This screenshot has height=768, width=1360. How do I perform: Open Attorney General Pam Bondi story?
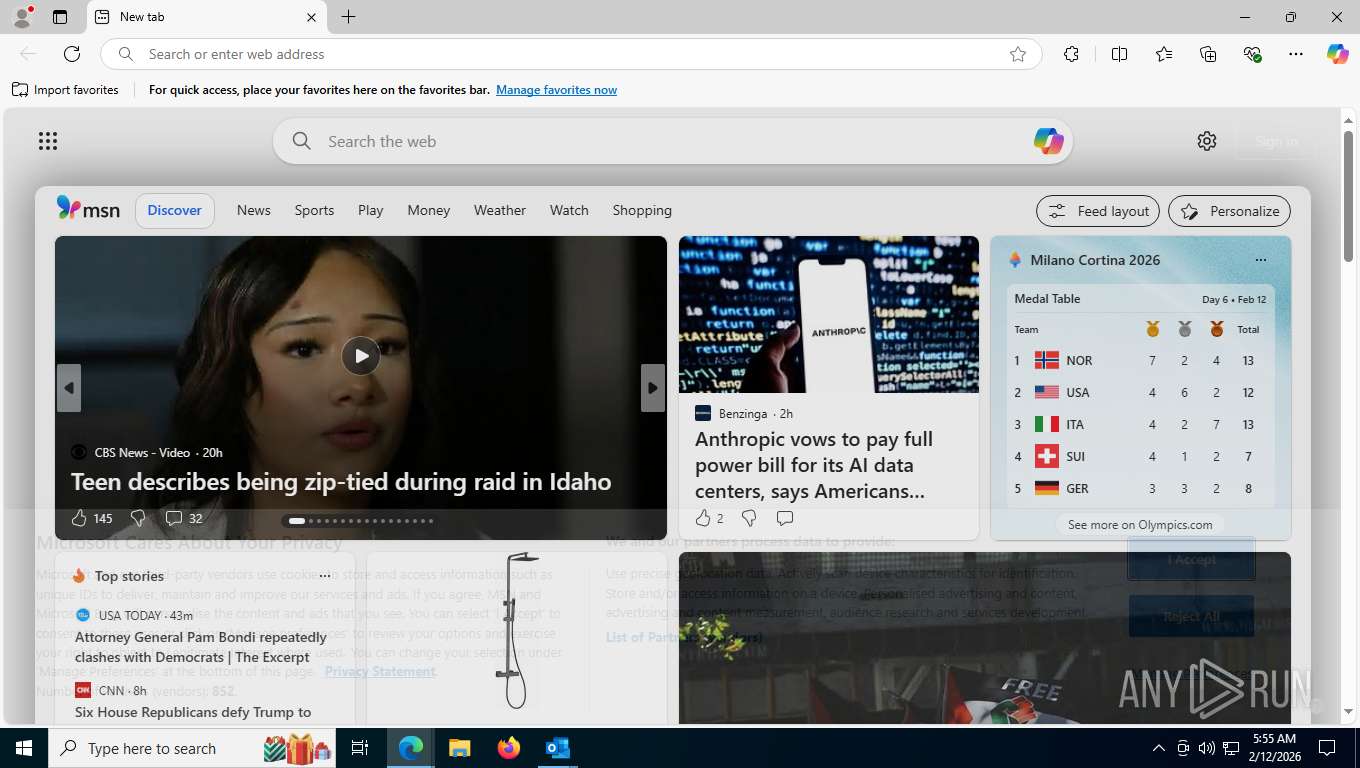tap(201, 647)
